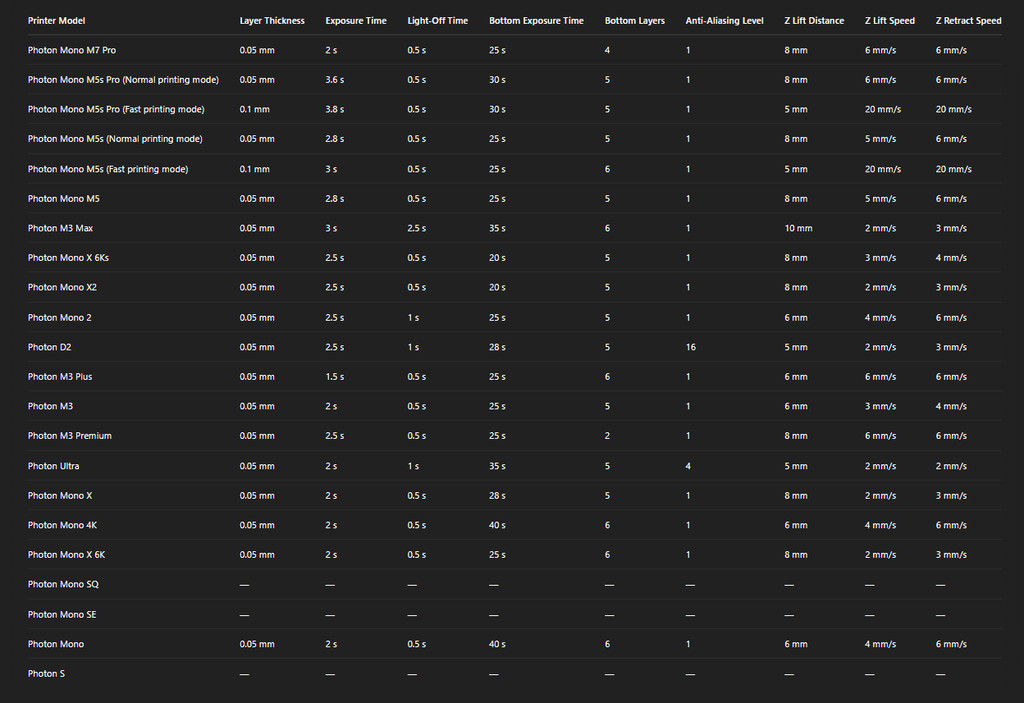
Task: Click the 'Photon S' model name
Action: tap(46, 673)
